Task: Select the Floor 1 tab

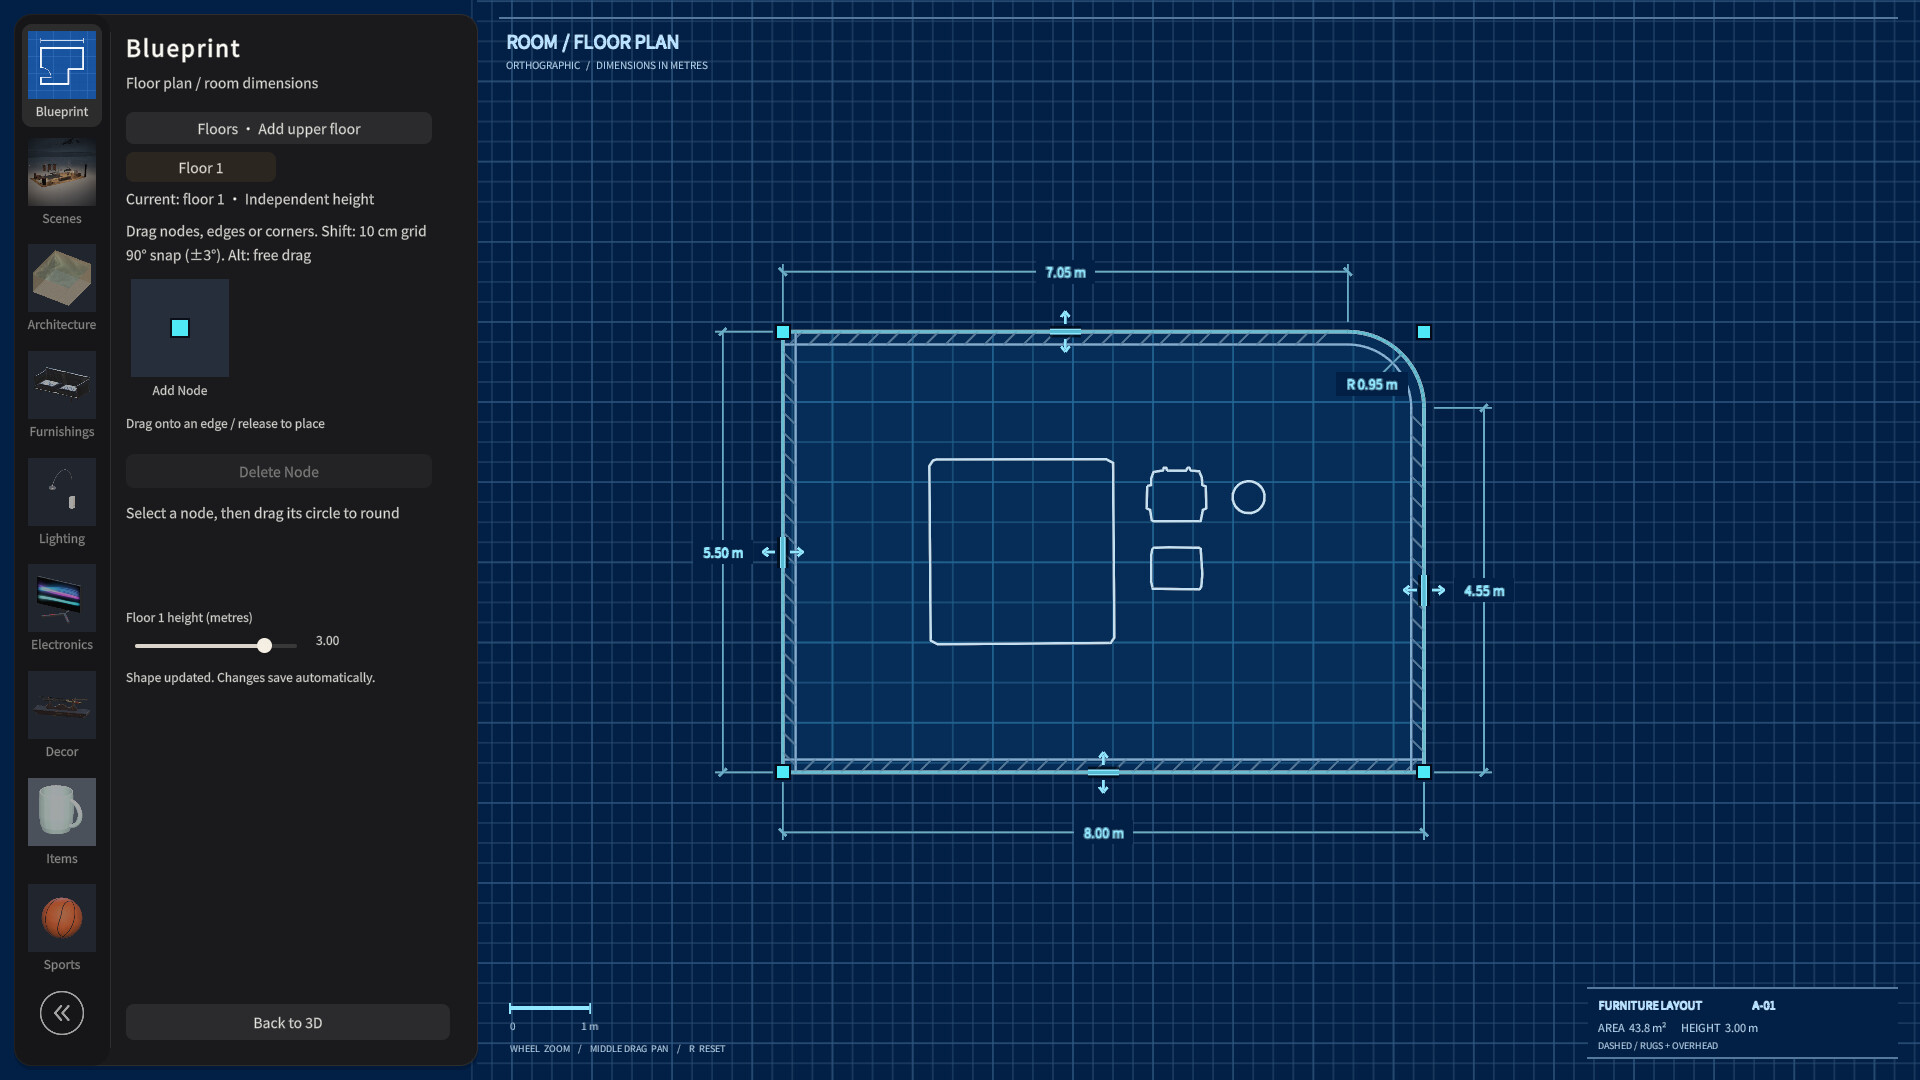Action: [x=201, y=168]
